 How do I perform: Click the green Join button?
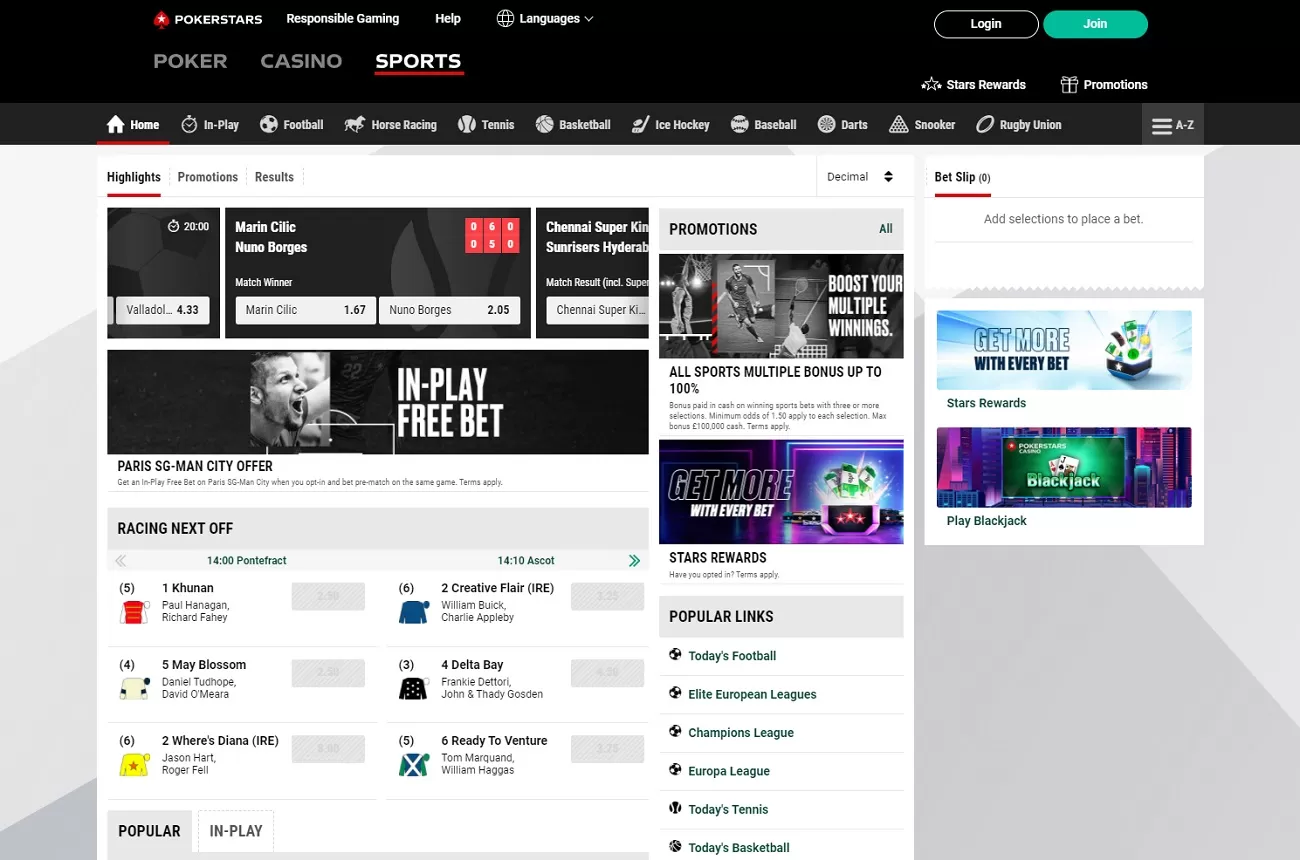[1095, 24]
